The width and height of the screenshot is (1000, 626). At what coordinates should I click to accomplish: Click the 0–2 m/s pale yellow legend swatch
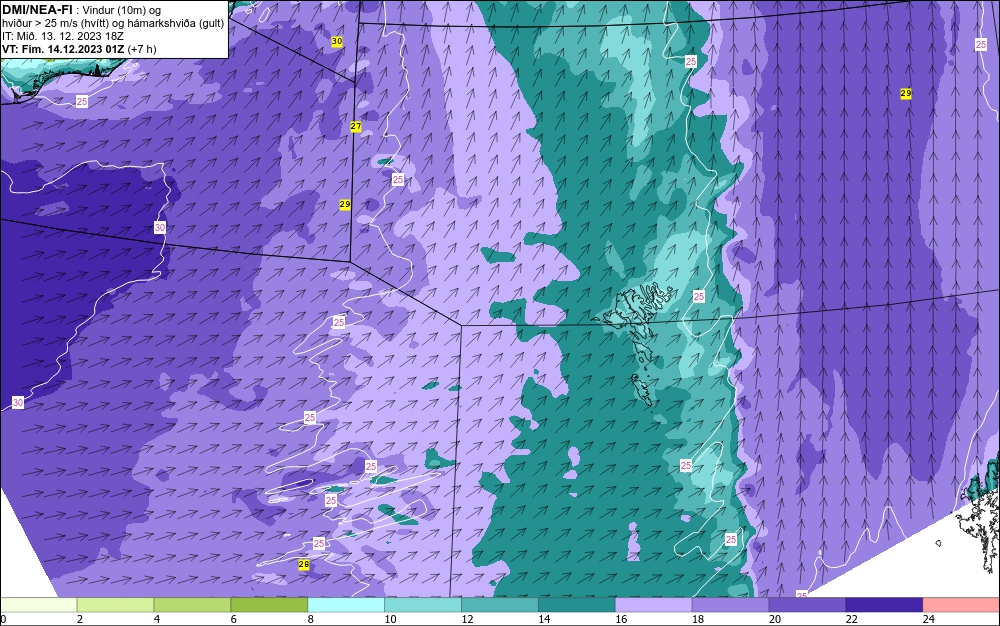38,604
